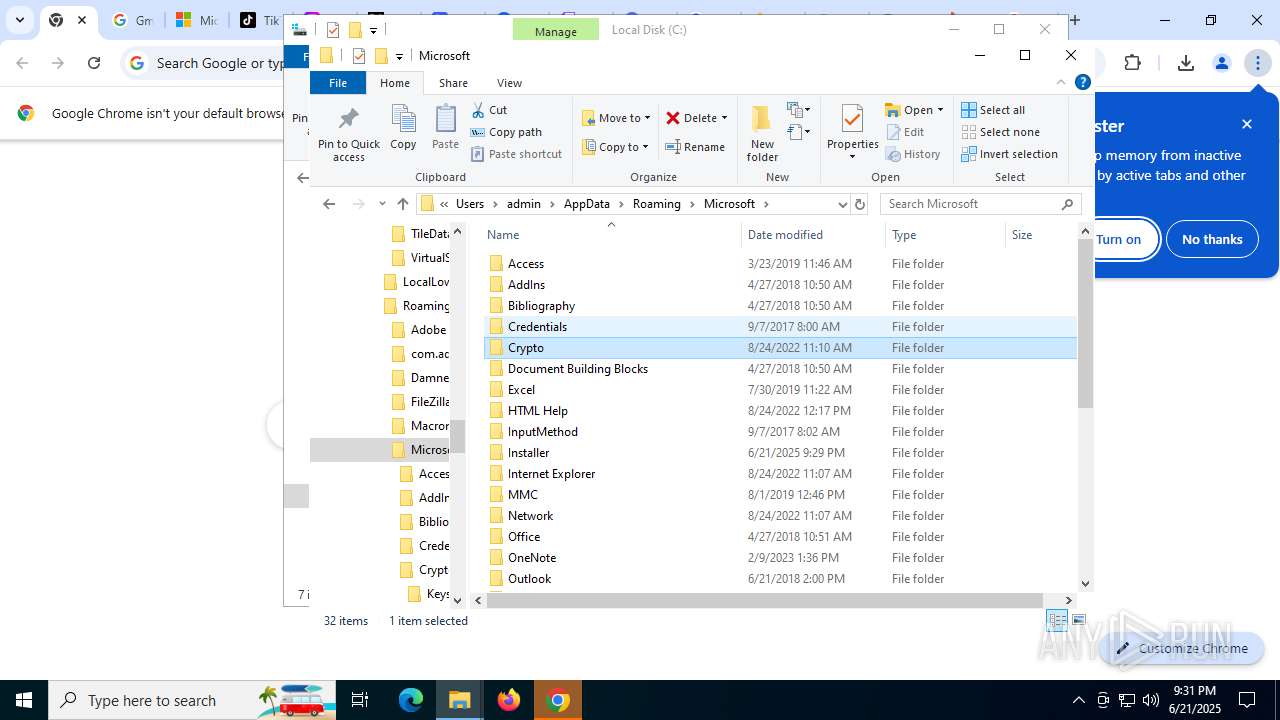
Task: Click No thanks in Chrome popup
Action: coord(1212,239)
